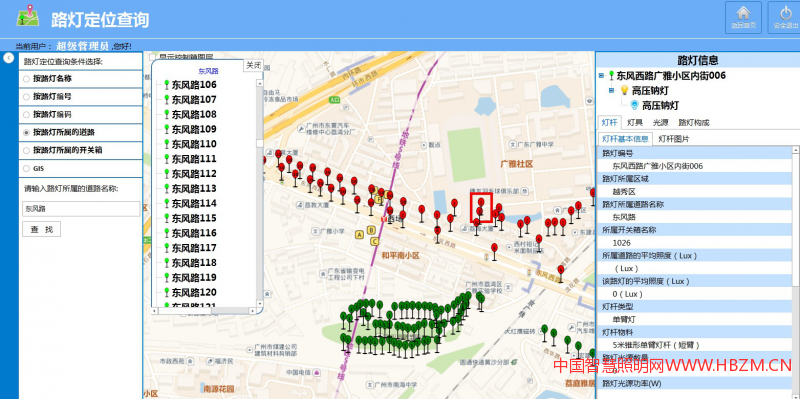
Task: Select the GIS radio option
Action: click(27, 168)
